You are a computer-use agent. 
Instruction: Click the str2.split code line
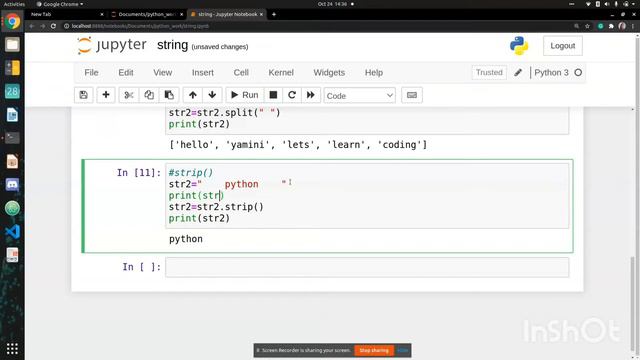pos(224,113)
